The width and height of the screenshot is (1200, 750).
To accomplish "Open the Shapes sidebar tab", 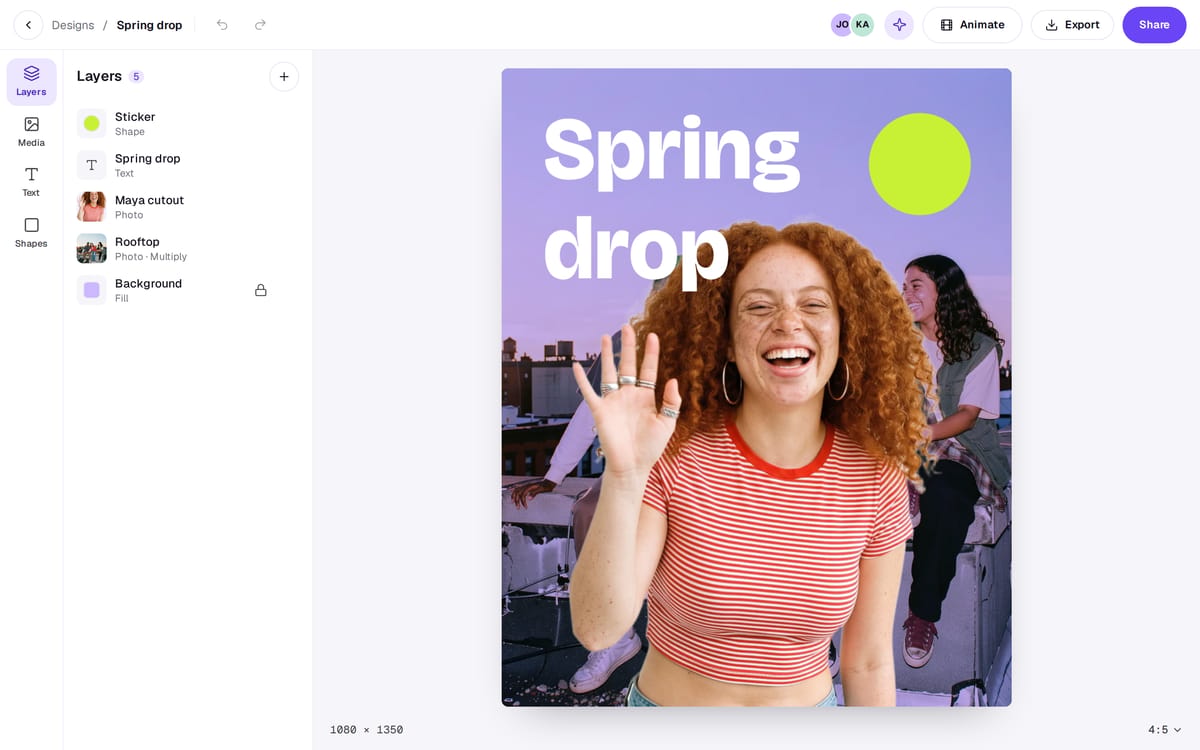I will coord(31,233).
